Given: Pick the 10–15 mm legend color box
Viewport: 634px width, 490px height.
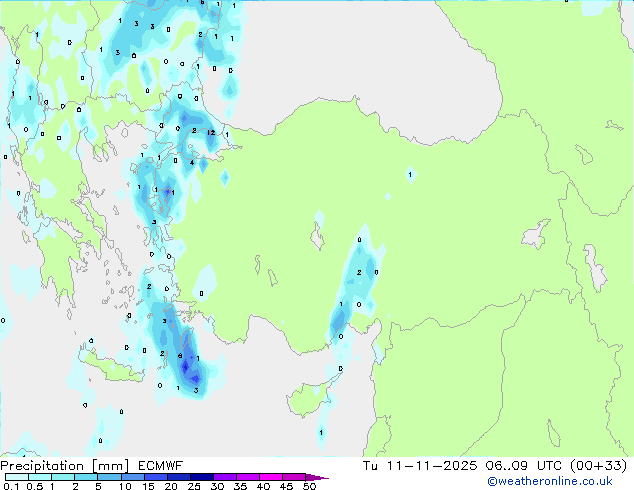Looking at the screenshot, I should click(132, 477).
